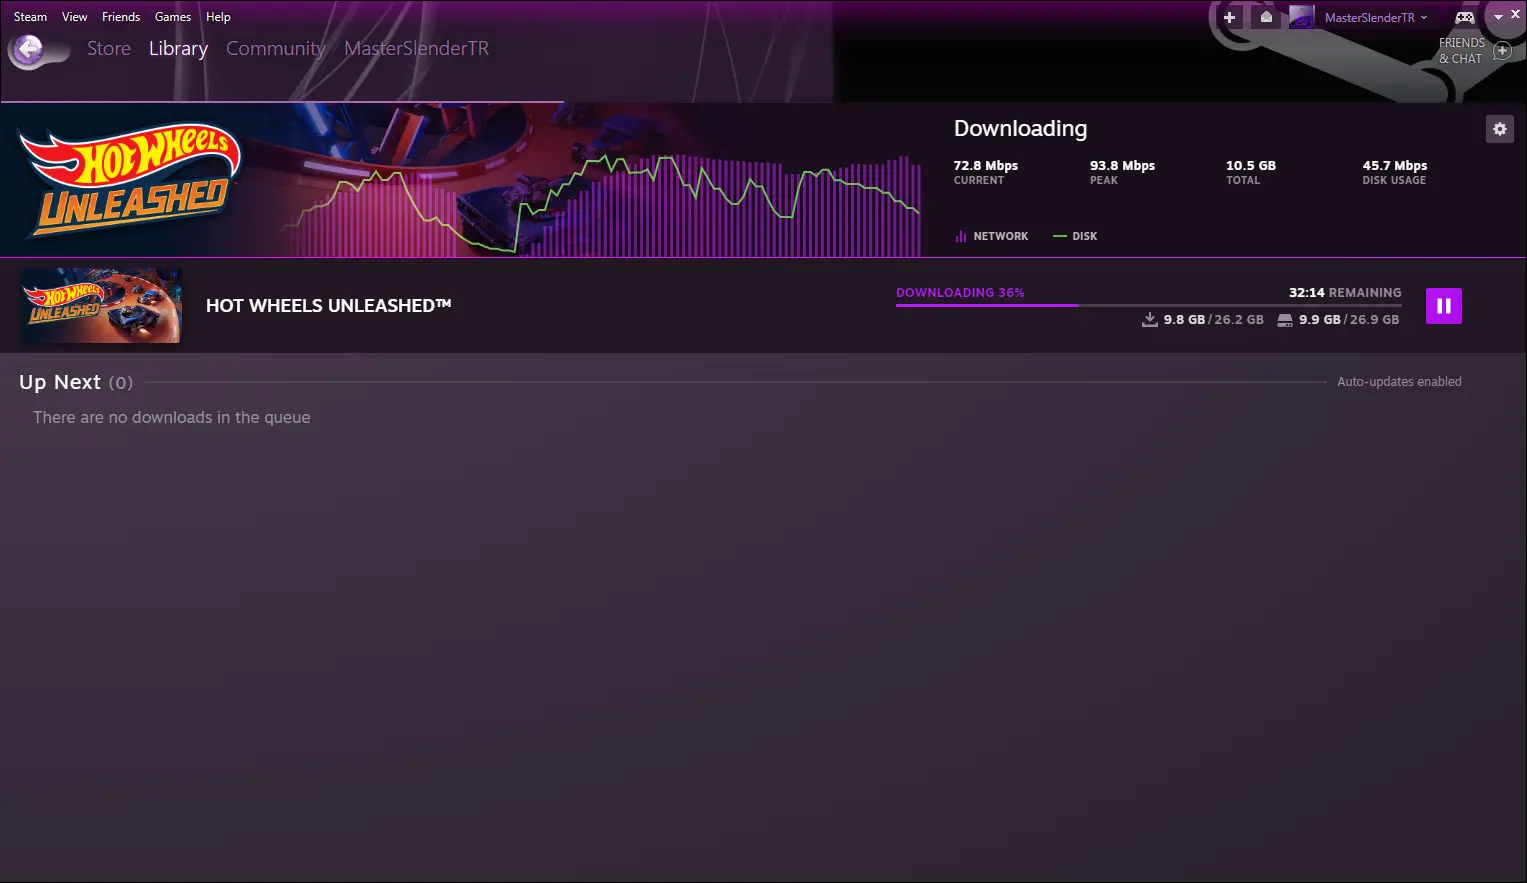
Task: Expand the window options down arrow
Action: pos(1498,17)
